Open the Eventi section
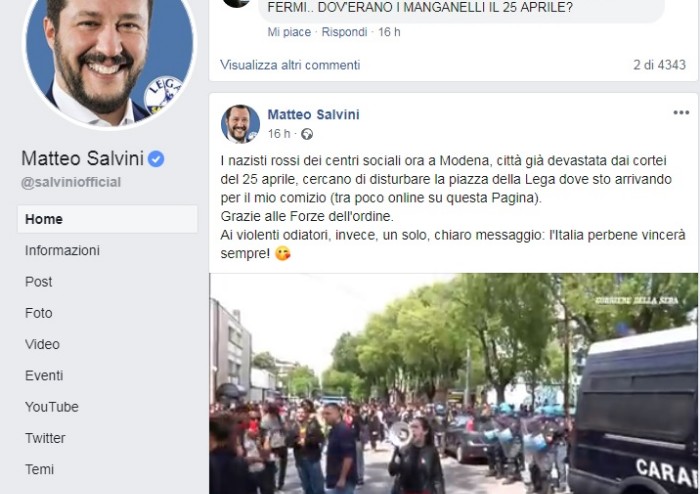Screen dimensions: 700x494 click(x=44, y=375)
